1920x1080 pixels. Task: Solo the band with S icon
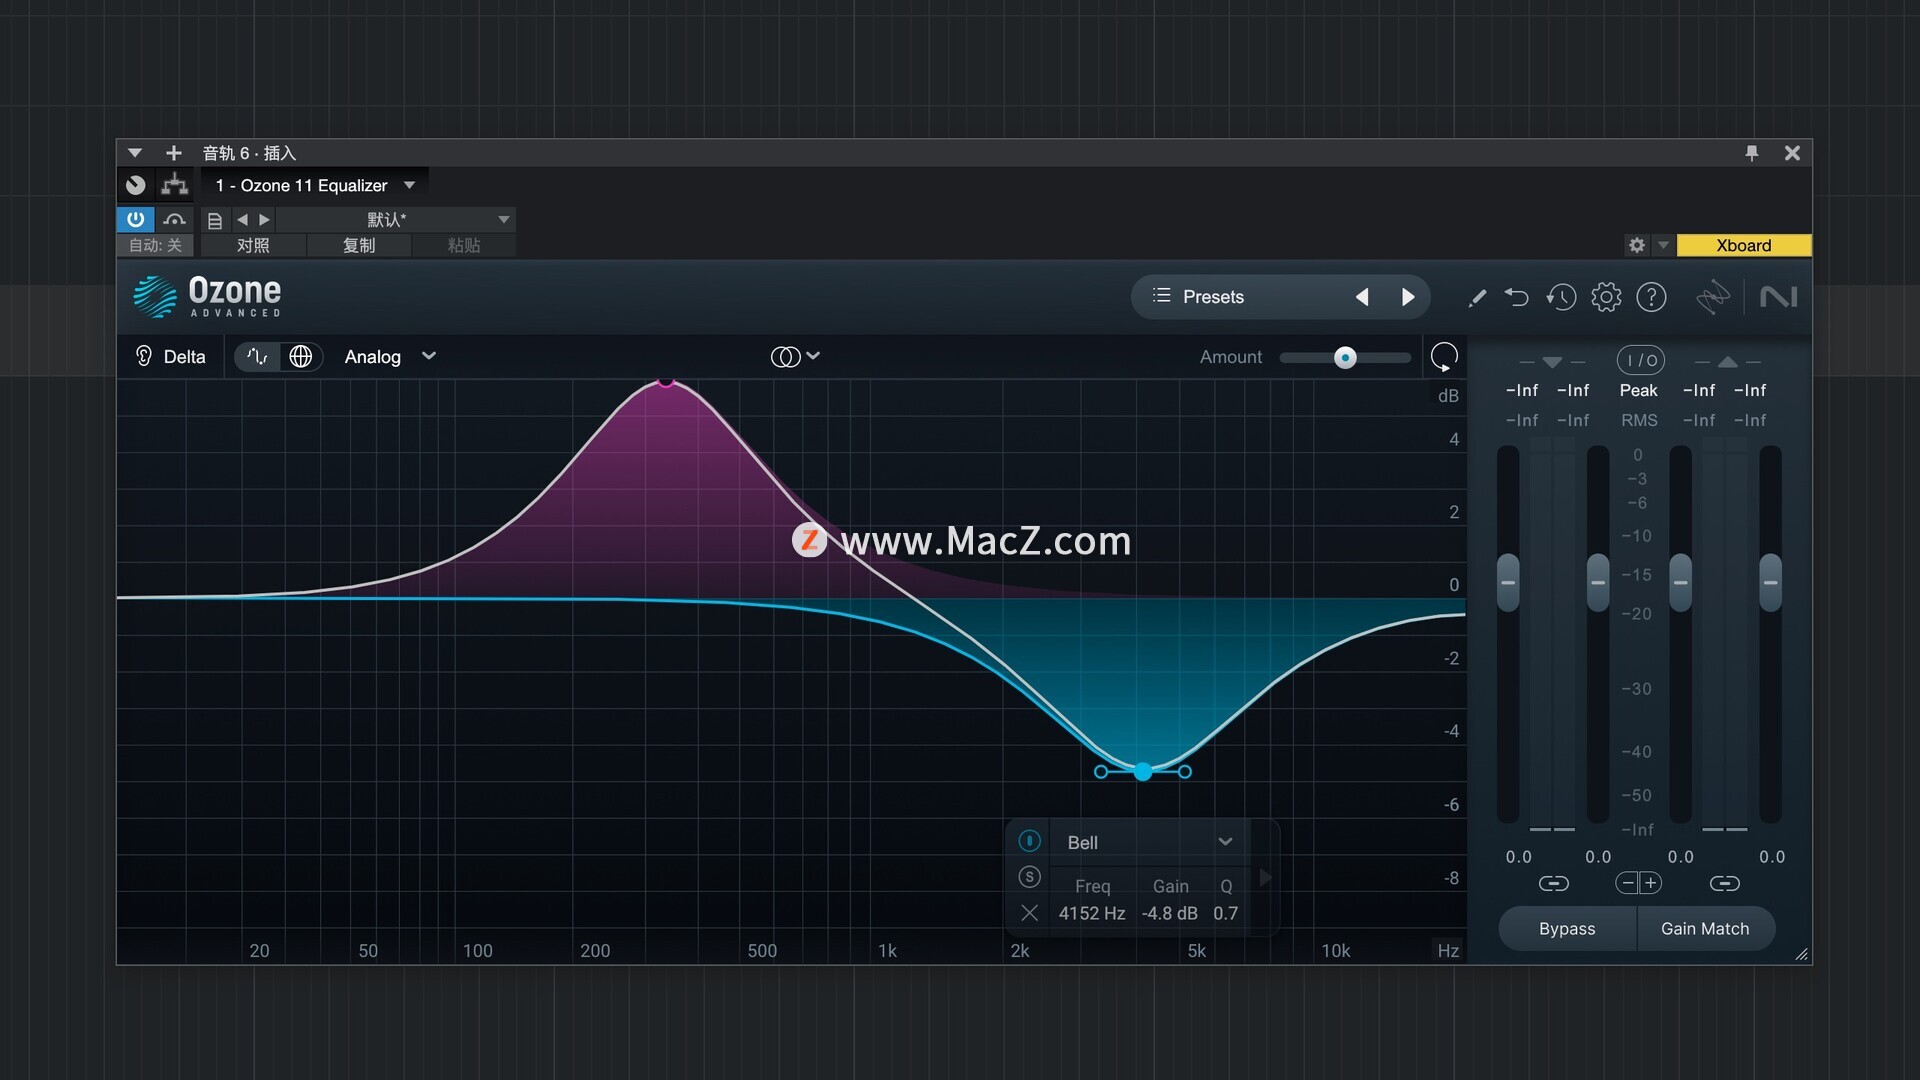tap(1029, 877)
